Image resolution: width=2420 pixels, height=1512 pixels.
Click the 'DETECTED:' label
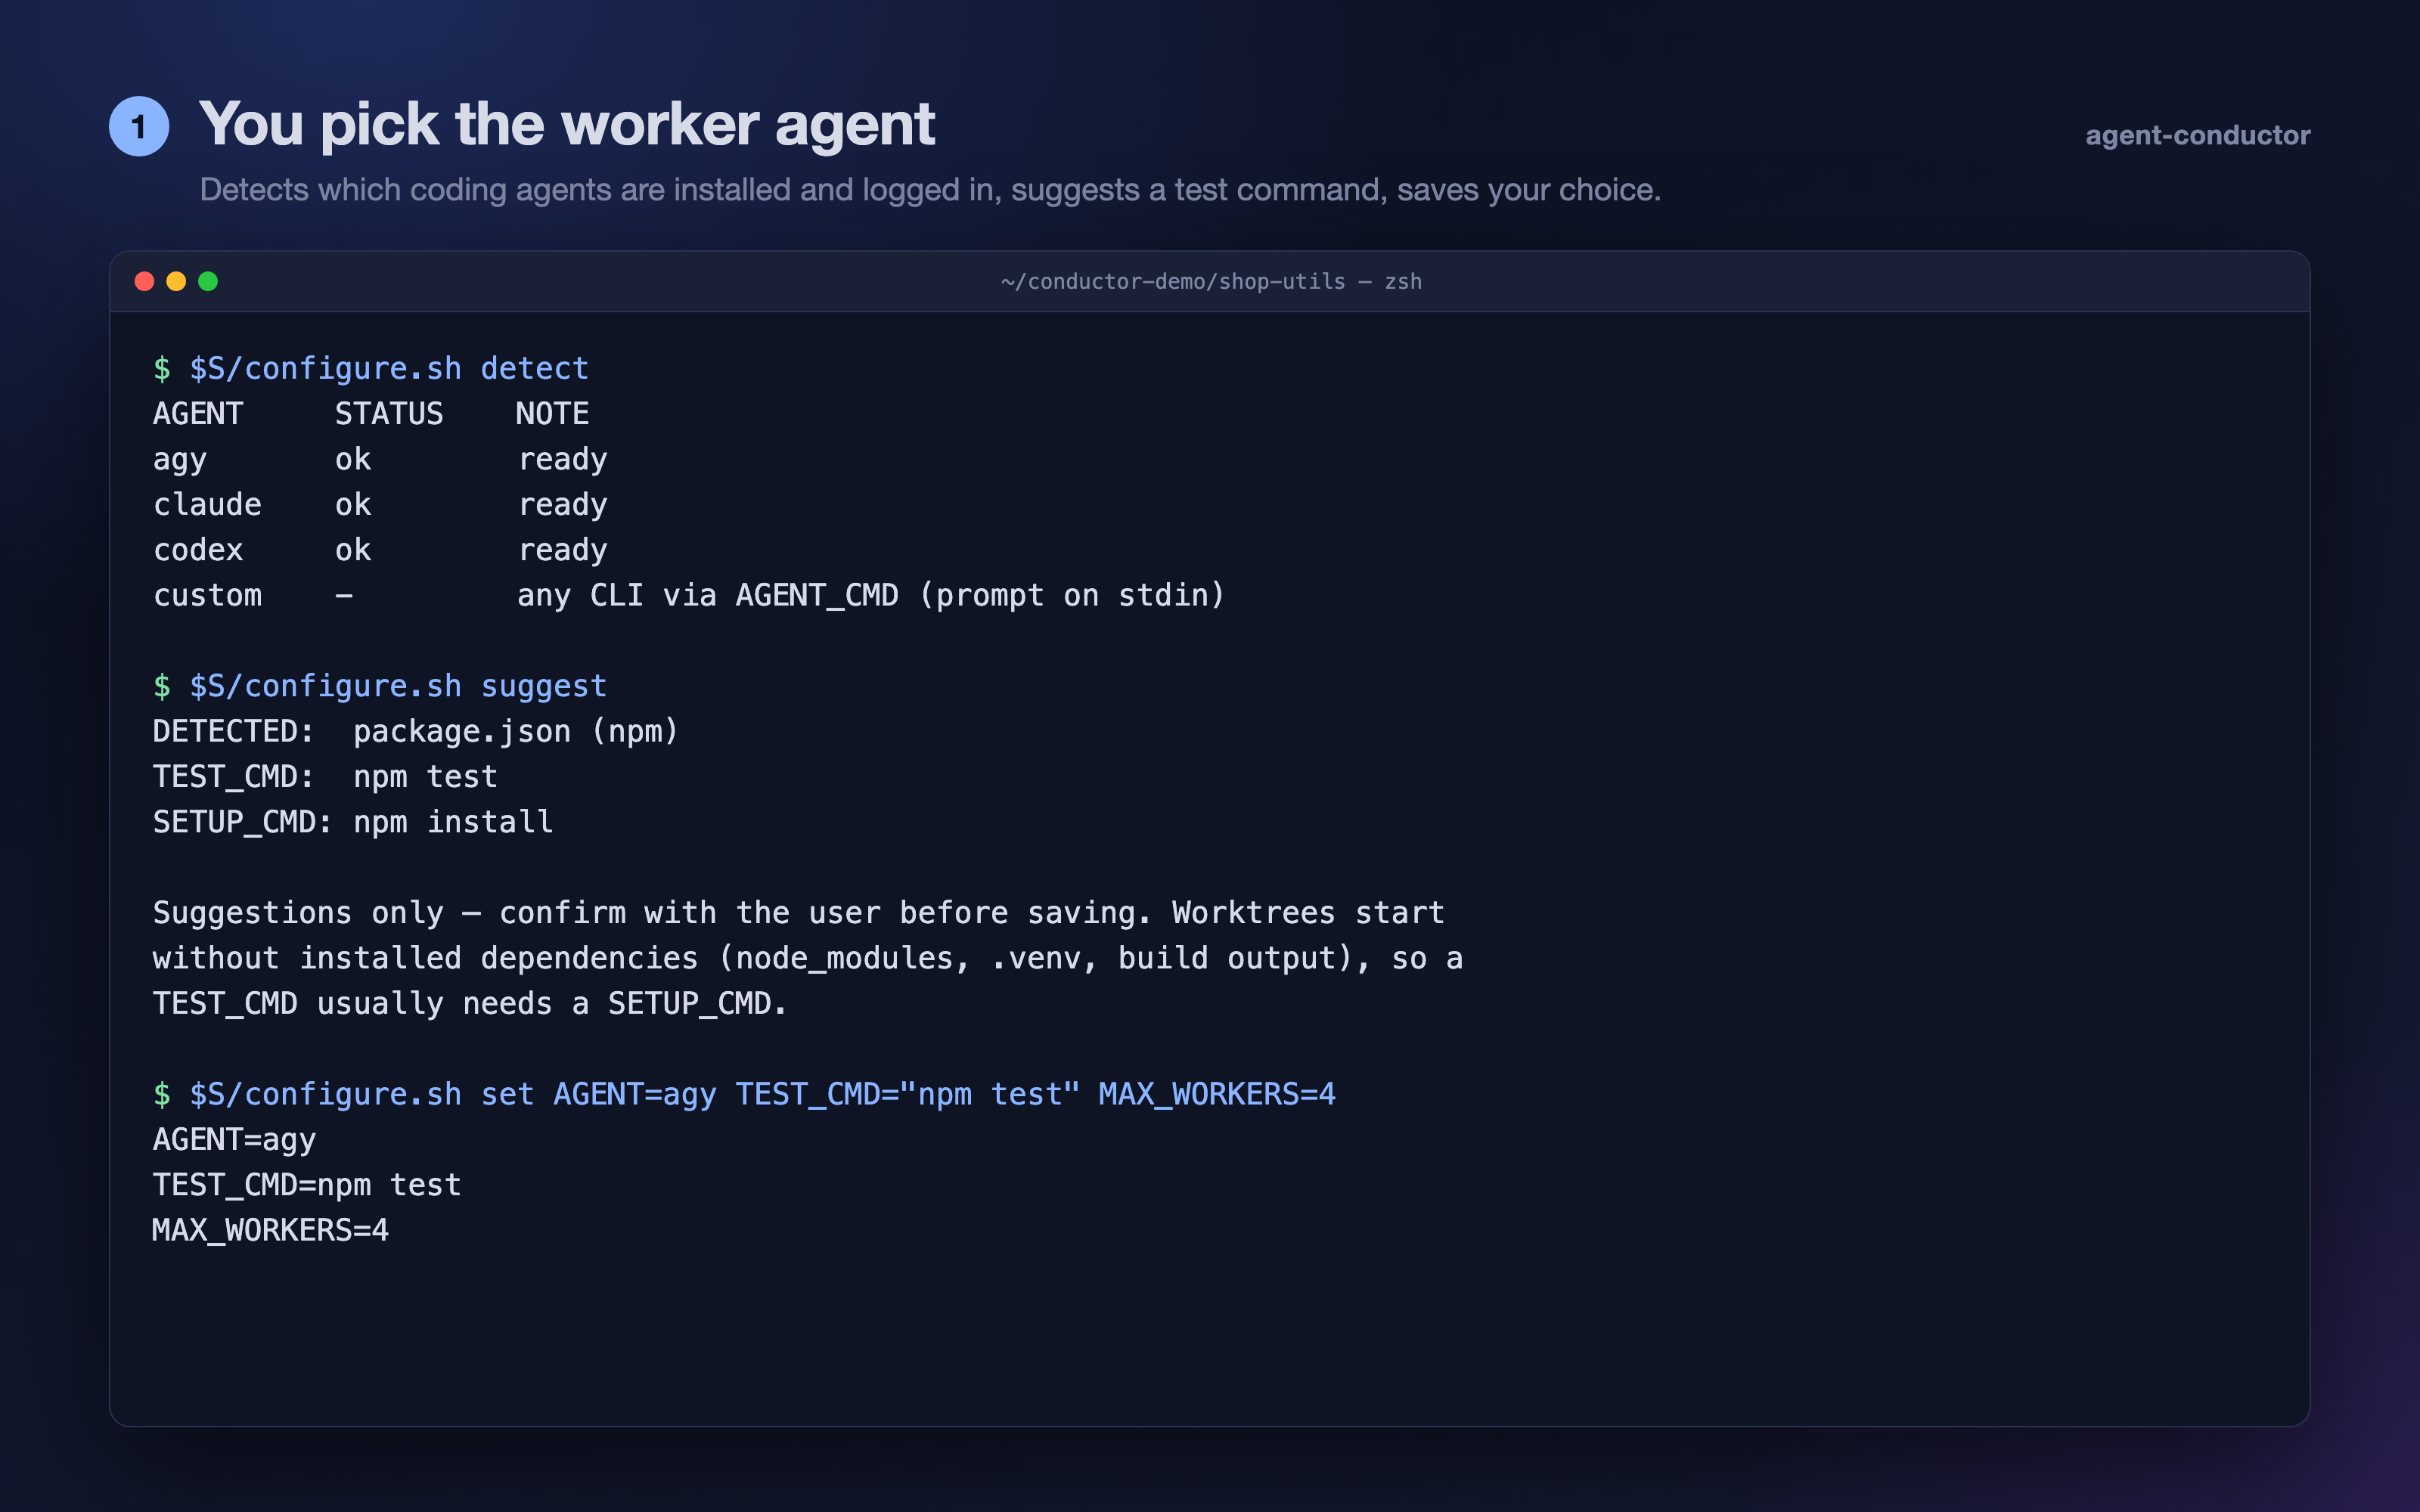[x=233, y=732]
